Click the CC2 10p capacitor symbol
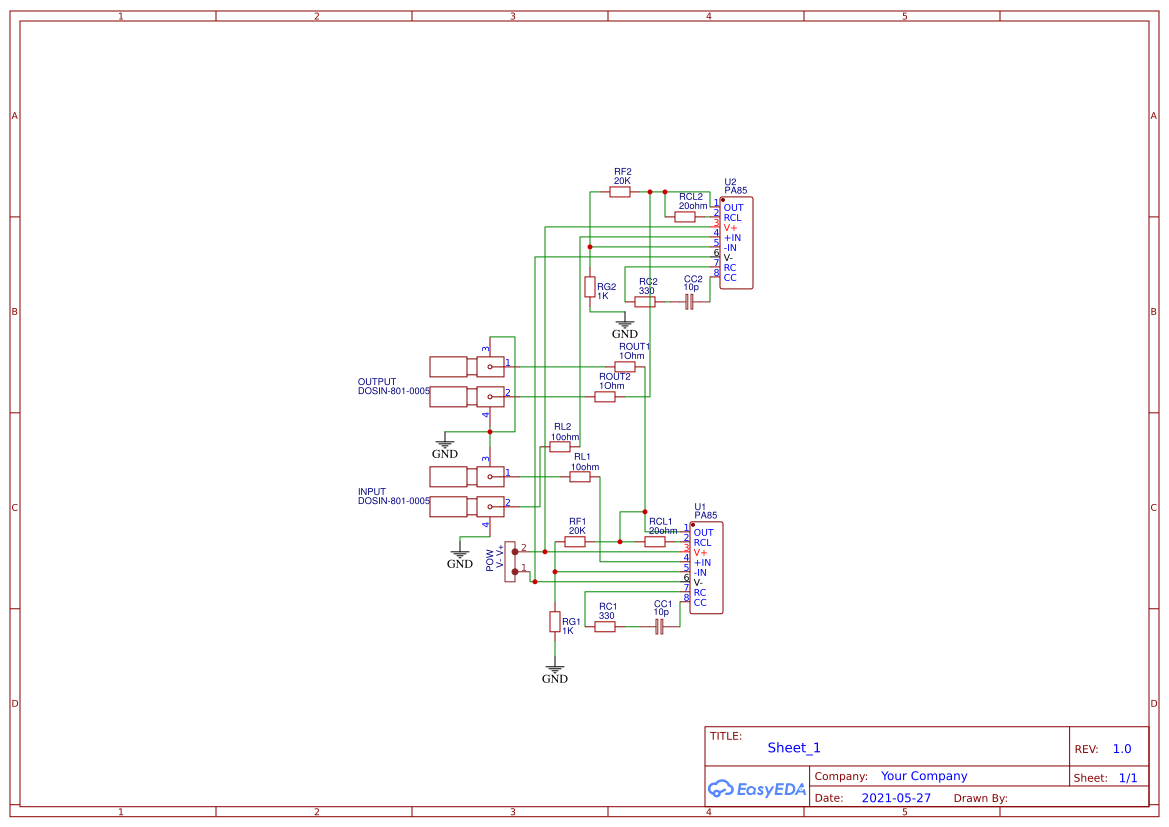This screenshot has width=1169, height=827. [x=690, y=301]
